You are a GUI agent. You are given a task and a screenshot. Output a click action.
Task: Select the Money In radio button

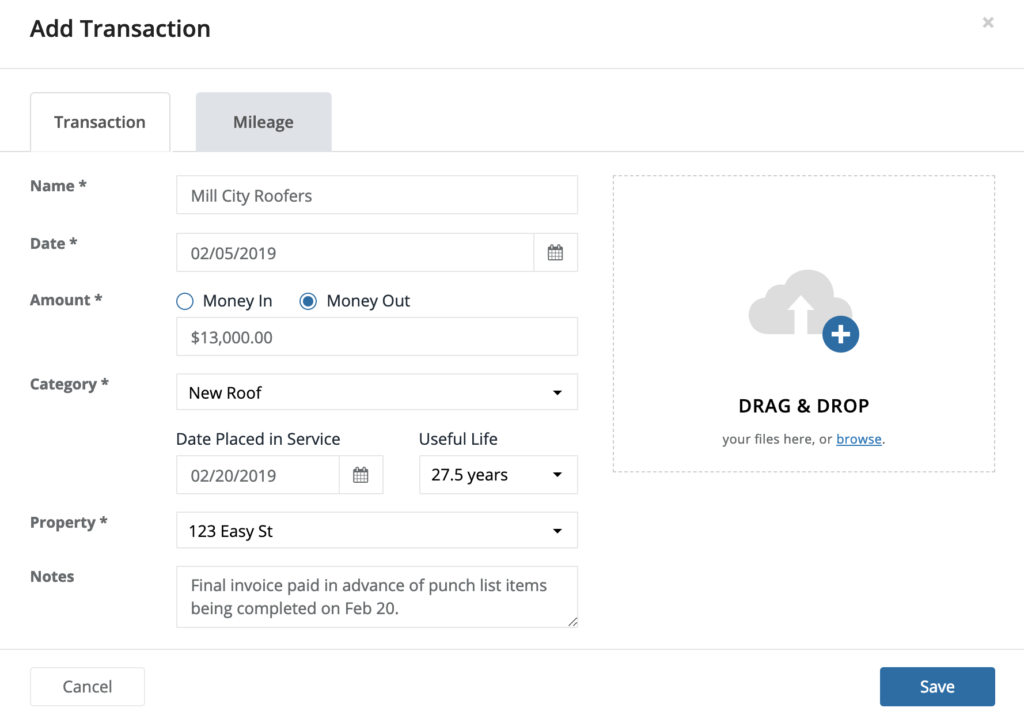[x=185, y=301]
